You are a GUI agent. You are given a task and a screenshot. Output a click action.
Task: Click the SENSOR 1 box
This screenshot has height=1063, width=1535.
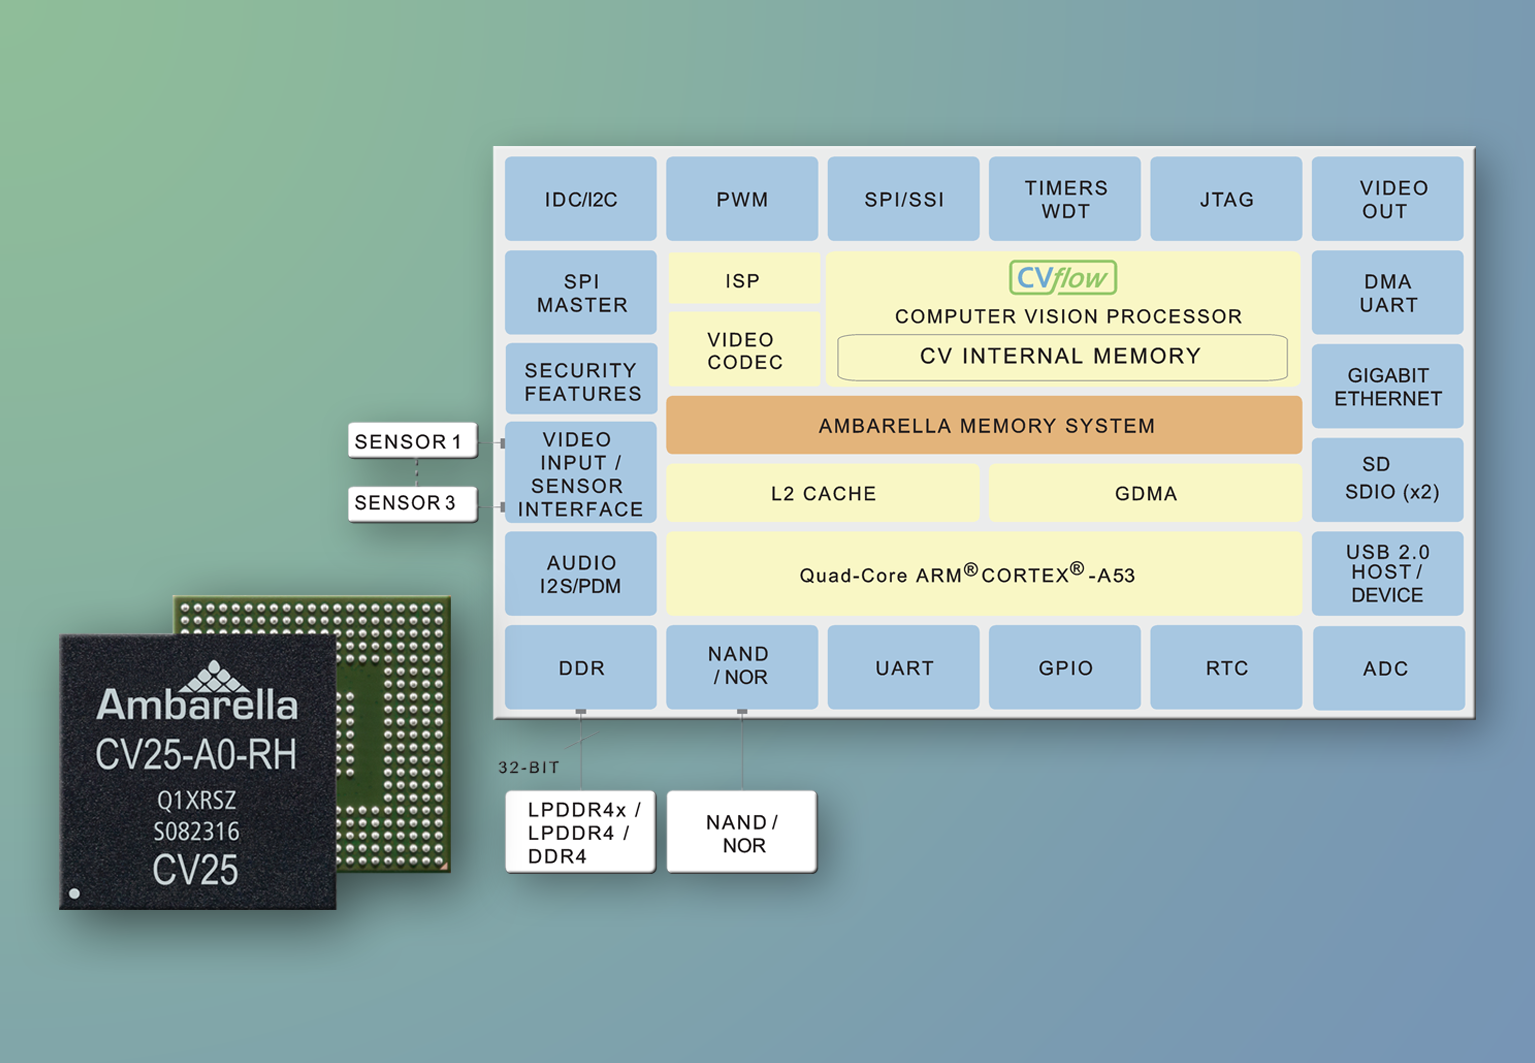click(412, 441)
